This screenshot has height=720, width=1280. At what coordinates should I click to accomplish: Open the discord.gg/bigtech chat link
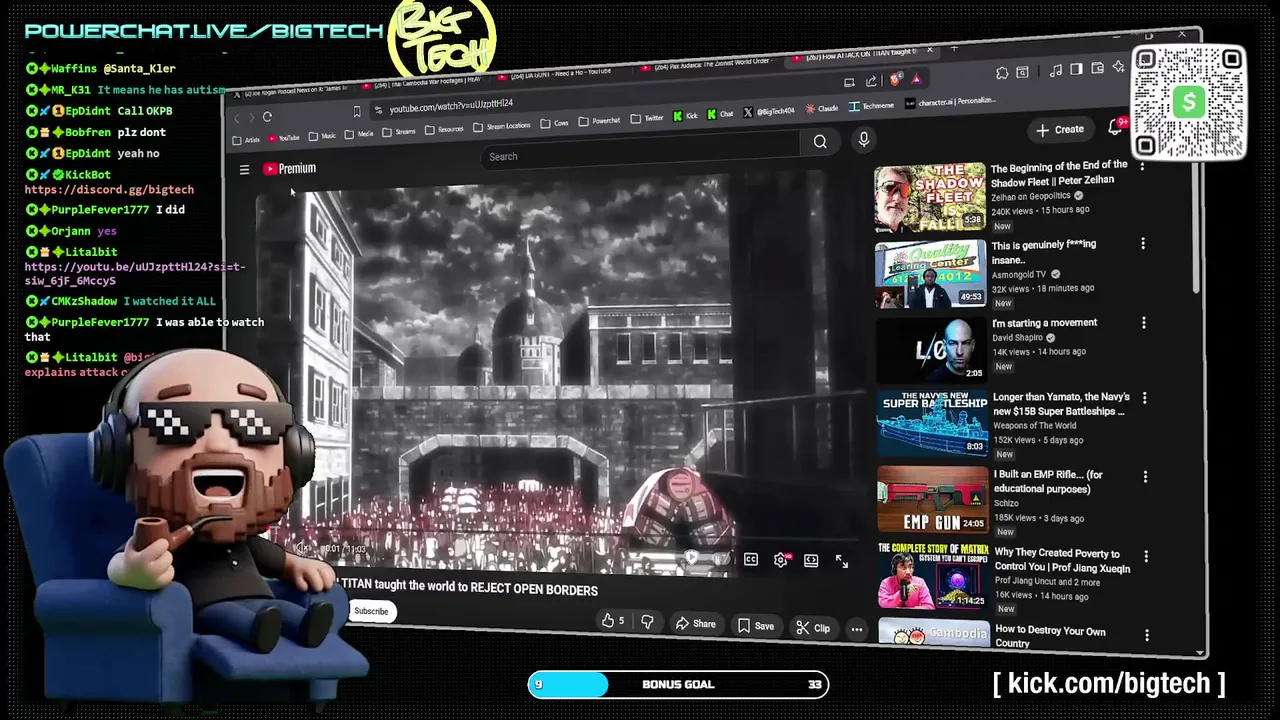[109, 189]
